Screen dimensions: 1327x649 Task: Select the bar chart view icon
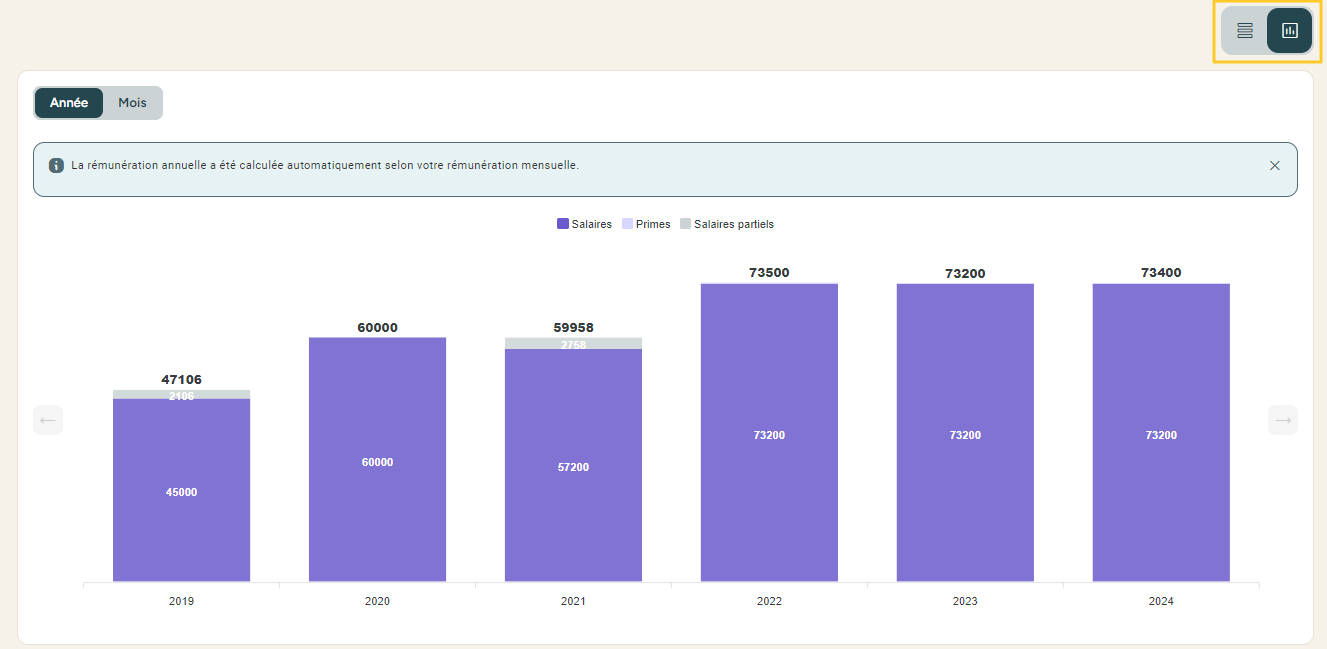tap(1289, 30)
